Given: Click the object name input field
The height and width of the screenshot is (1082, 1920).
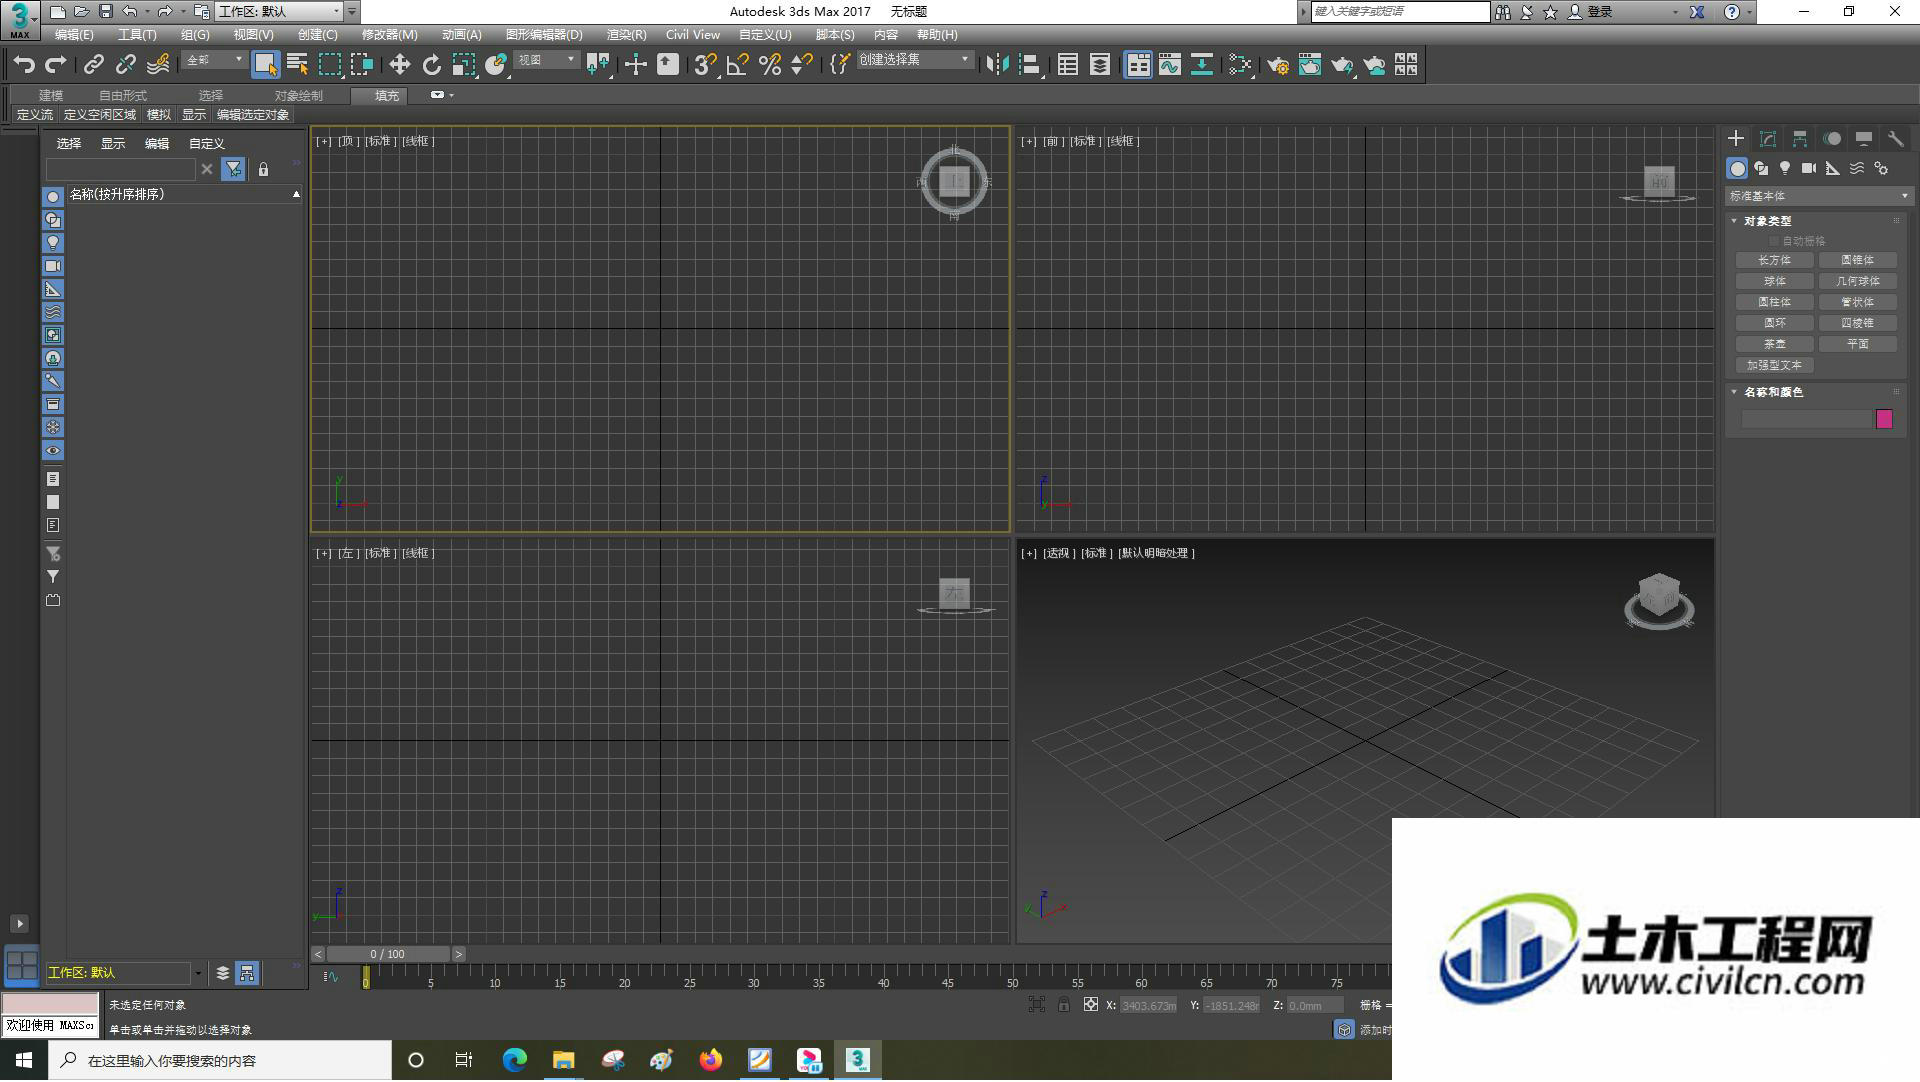Looking at the screenshot, I should [x=1806, y=420].
